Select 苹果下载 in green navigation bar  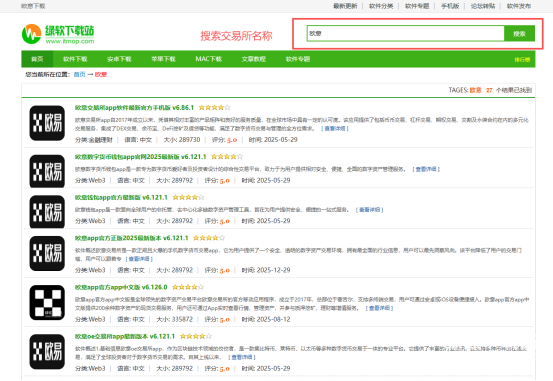pos(163,59)
